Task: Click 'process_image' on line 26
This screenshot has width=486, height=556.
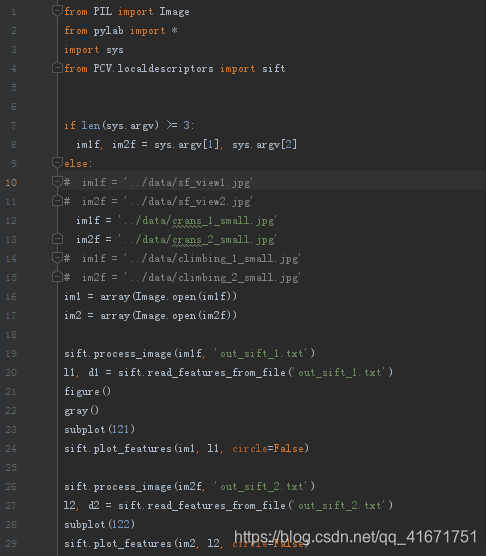Action: [x=133, y=486]
